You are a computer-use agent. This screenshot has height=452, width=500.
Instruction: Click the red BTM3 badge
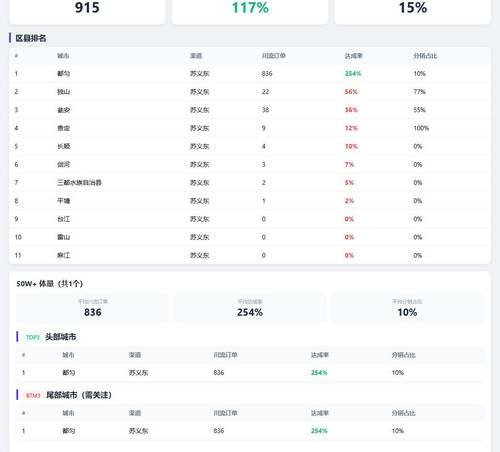[33, 395]
